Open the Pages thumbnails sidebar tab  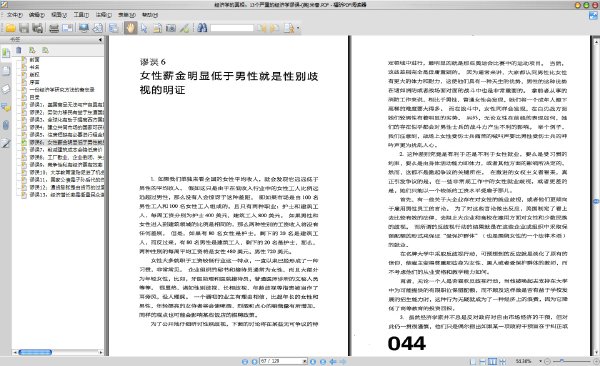(6, 71)
